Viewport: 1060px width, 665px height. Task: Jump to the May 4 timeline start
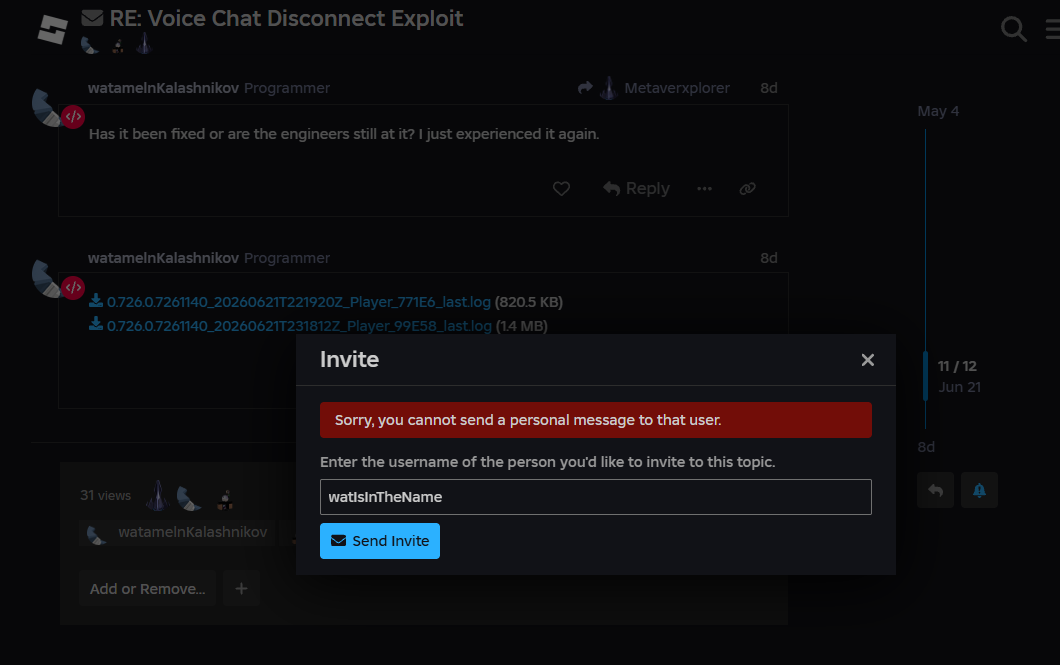point(938,112)
